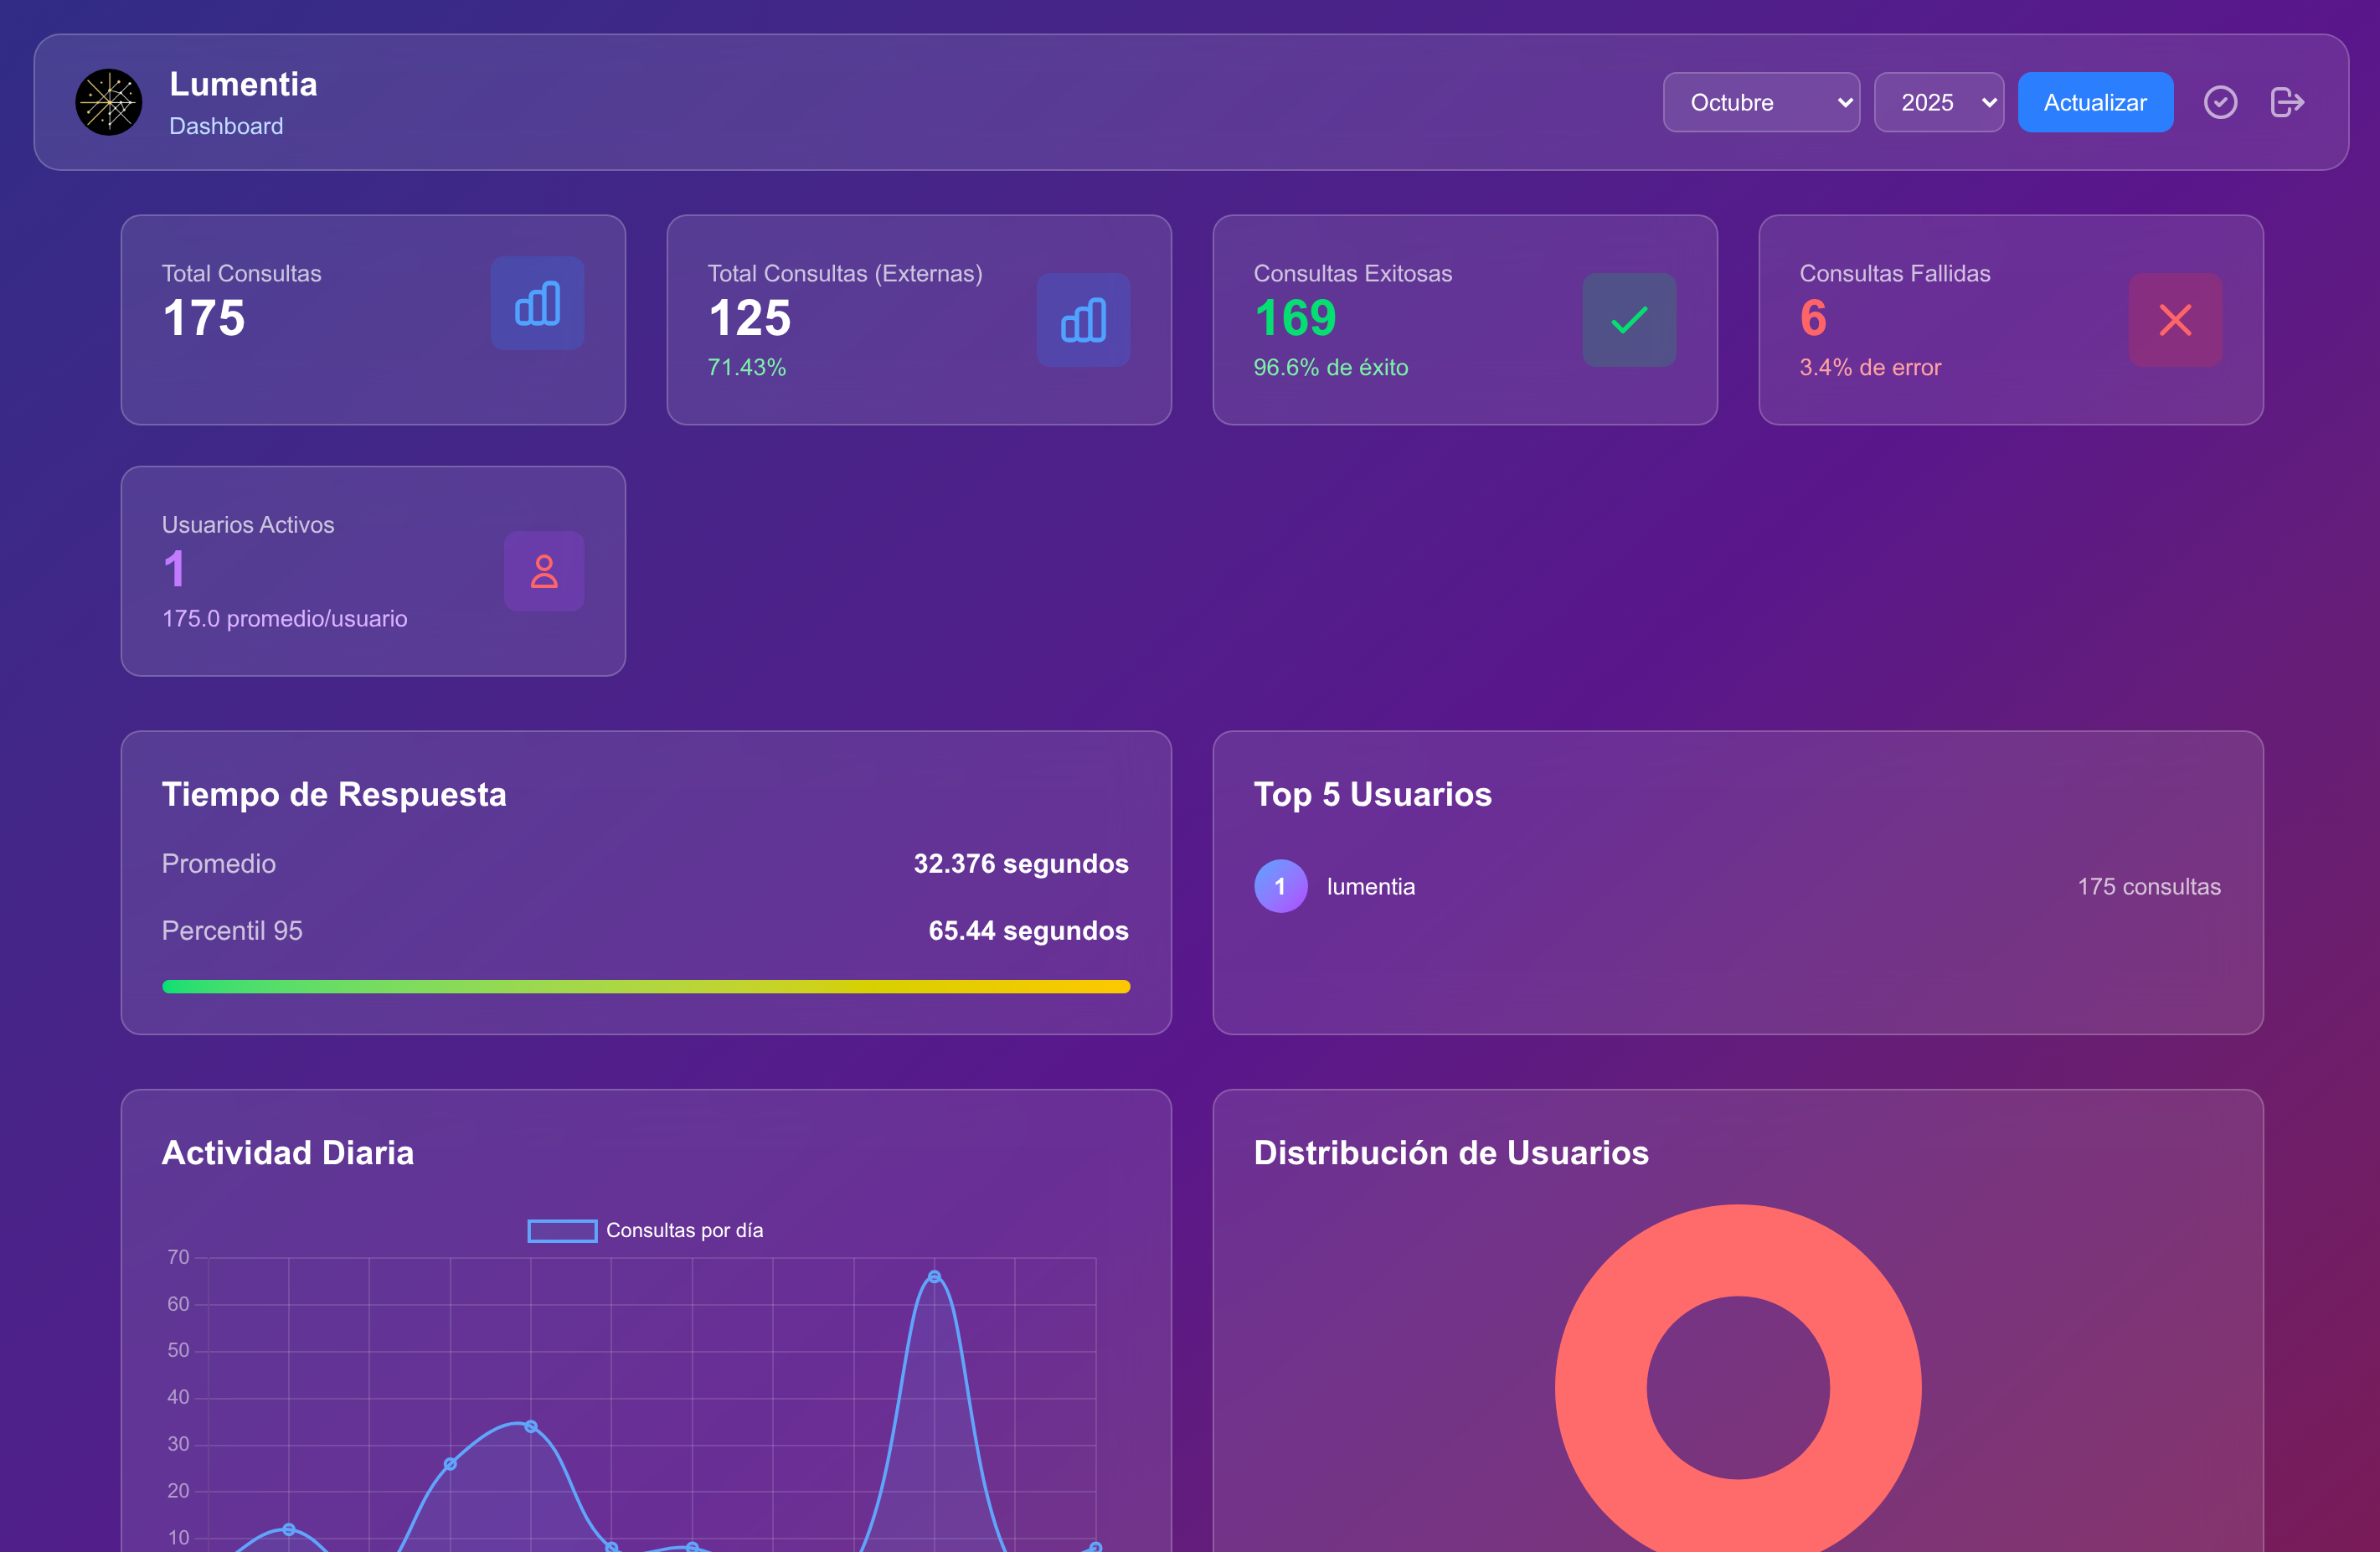The width and height of the screenshot is (2380, 1552).
Task: Open the Top 5 Usuarios section header
Action: tap(1372, 795)
